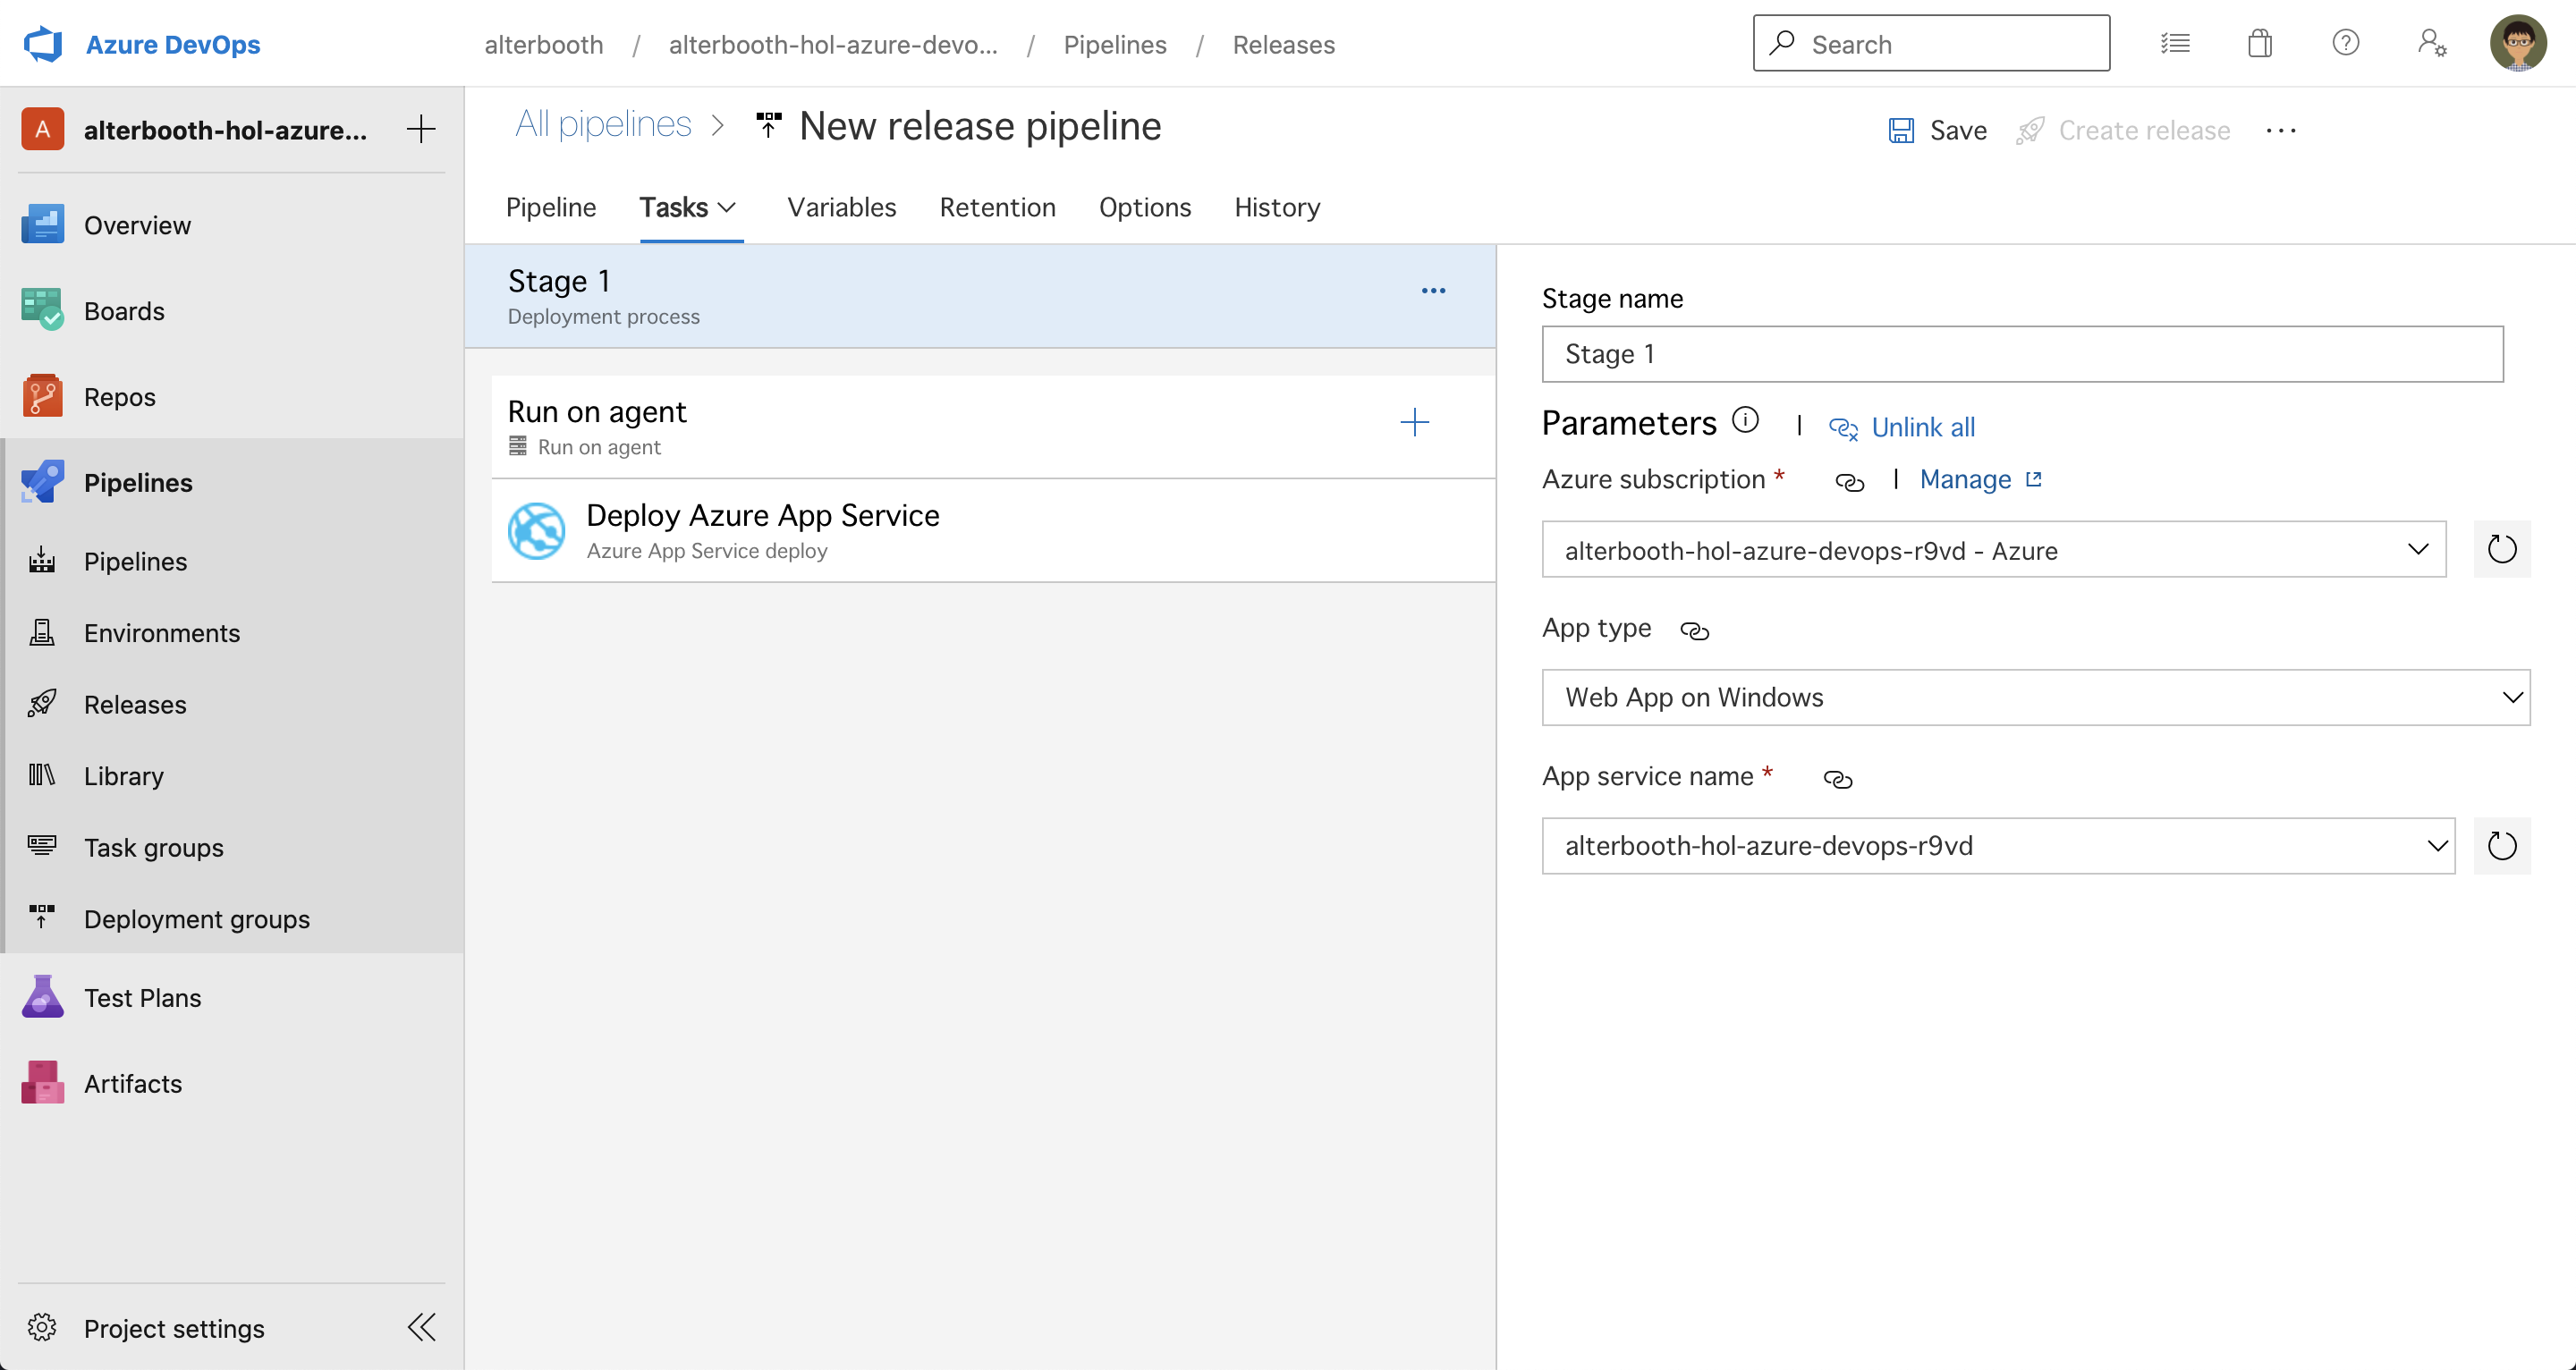This screenshot has width=2576, height=1370.
Task: Refresh the App service name list
Action: coord(2501,846)
